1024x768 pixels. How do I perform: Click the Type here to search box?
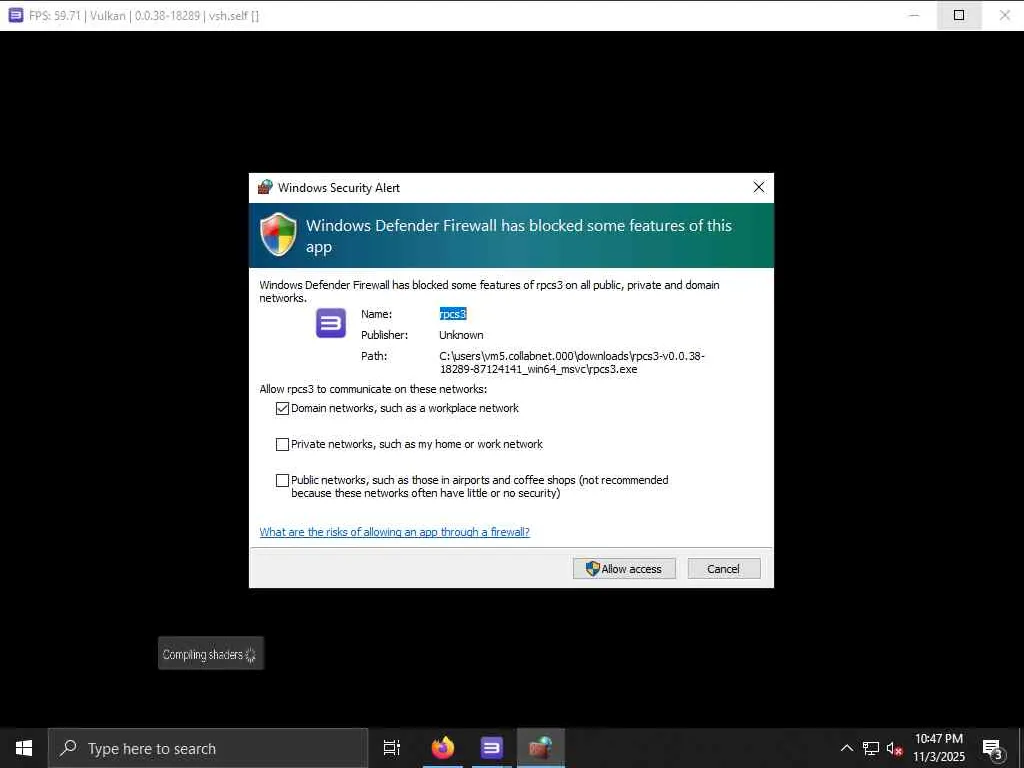coord(208,748)
